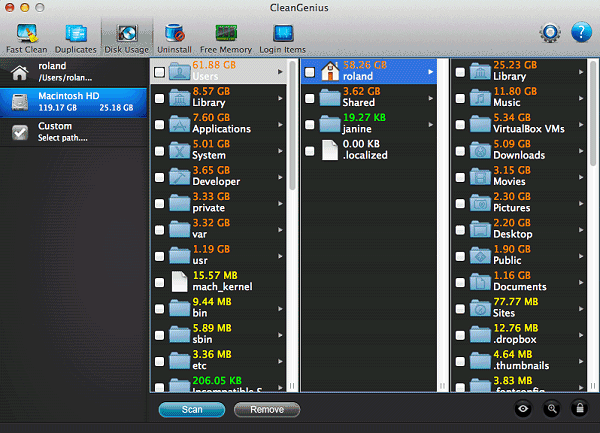Open the Duplicates finder
The image size is (600, 433).
click(x=75, y=37)
